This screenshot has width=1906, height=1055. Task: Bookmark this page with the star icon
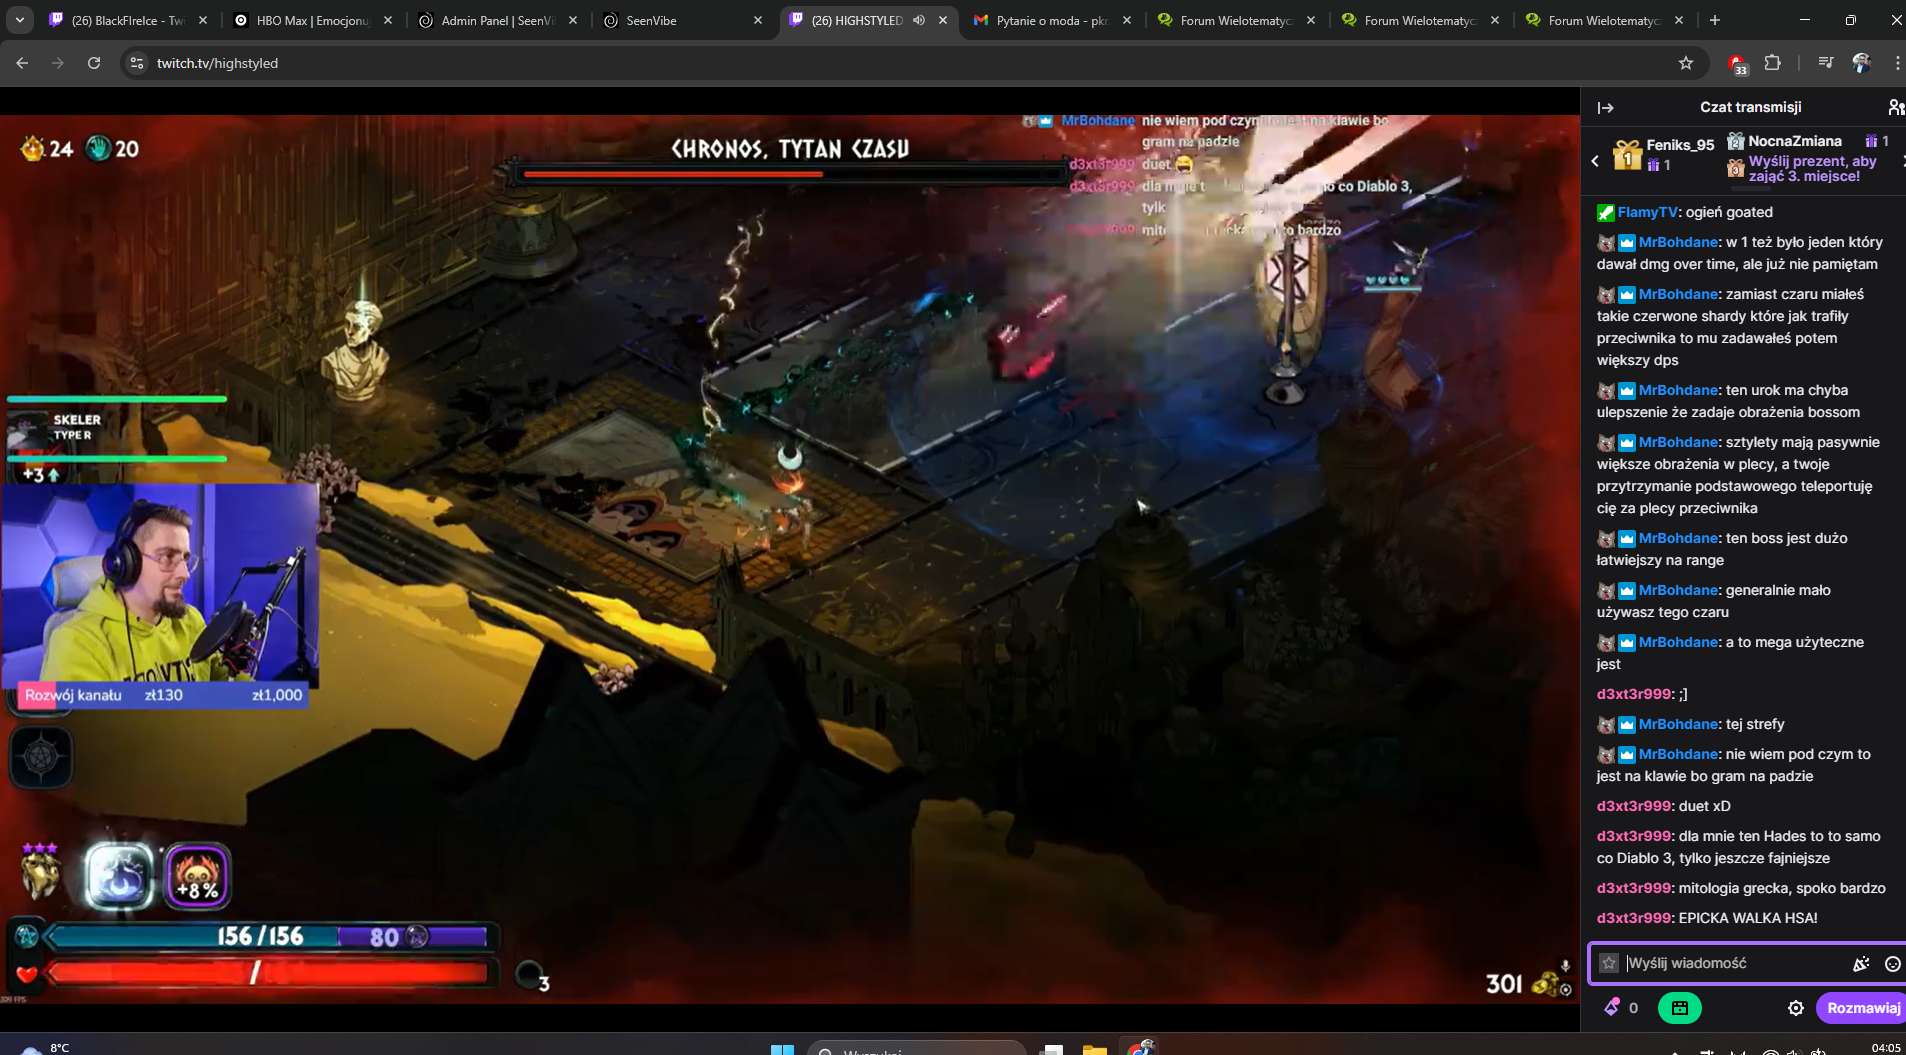(x=1686, y=63)
